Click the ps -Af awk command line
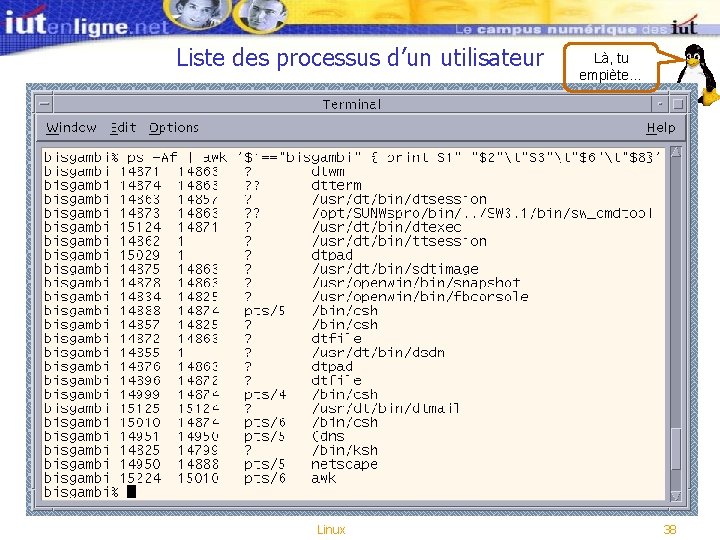Image resolution: width=720 pixels, height=540 pixels. [352, 158]
